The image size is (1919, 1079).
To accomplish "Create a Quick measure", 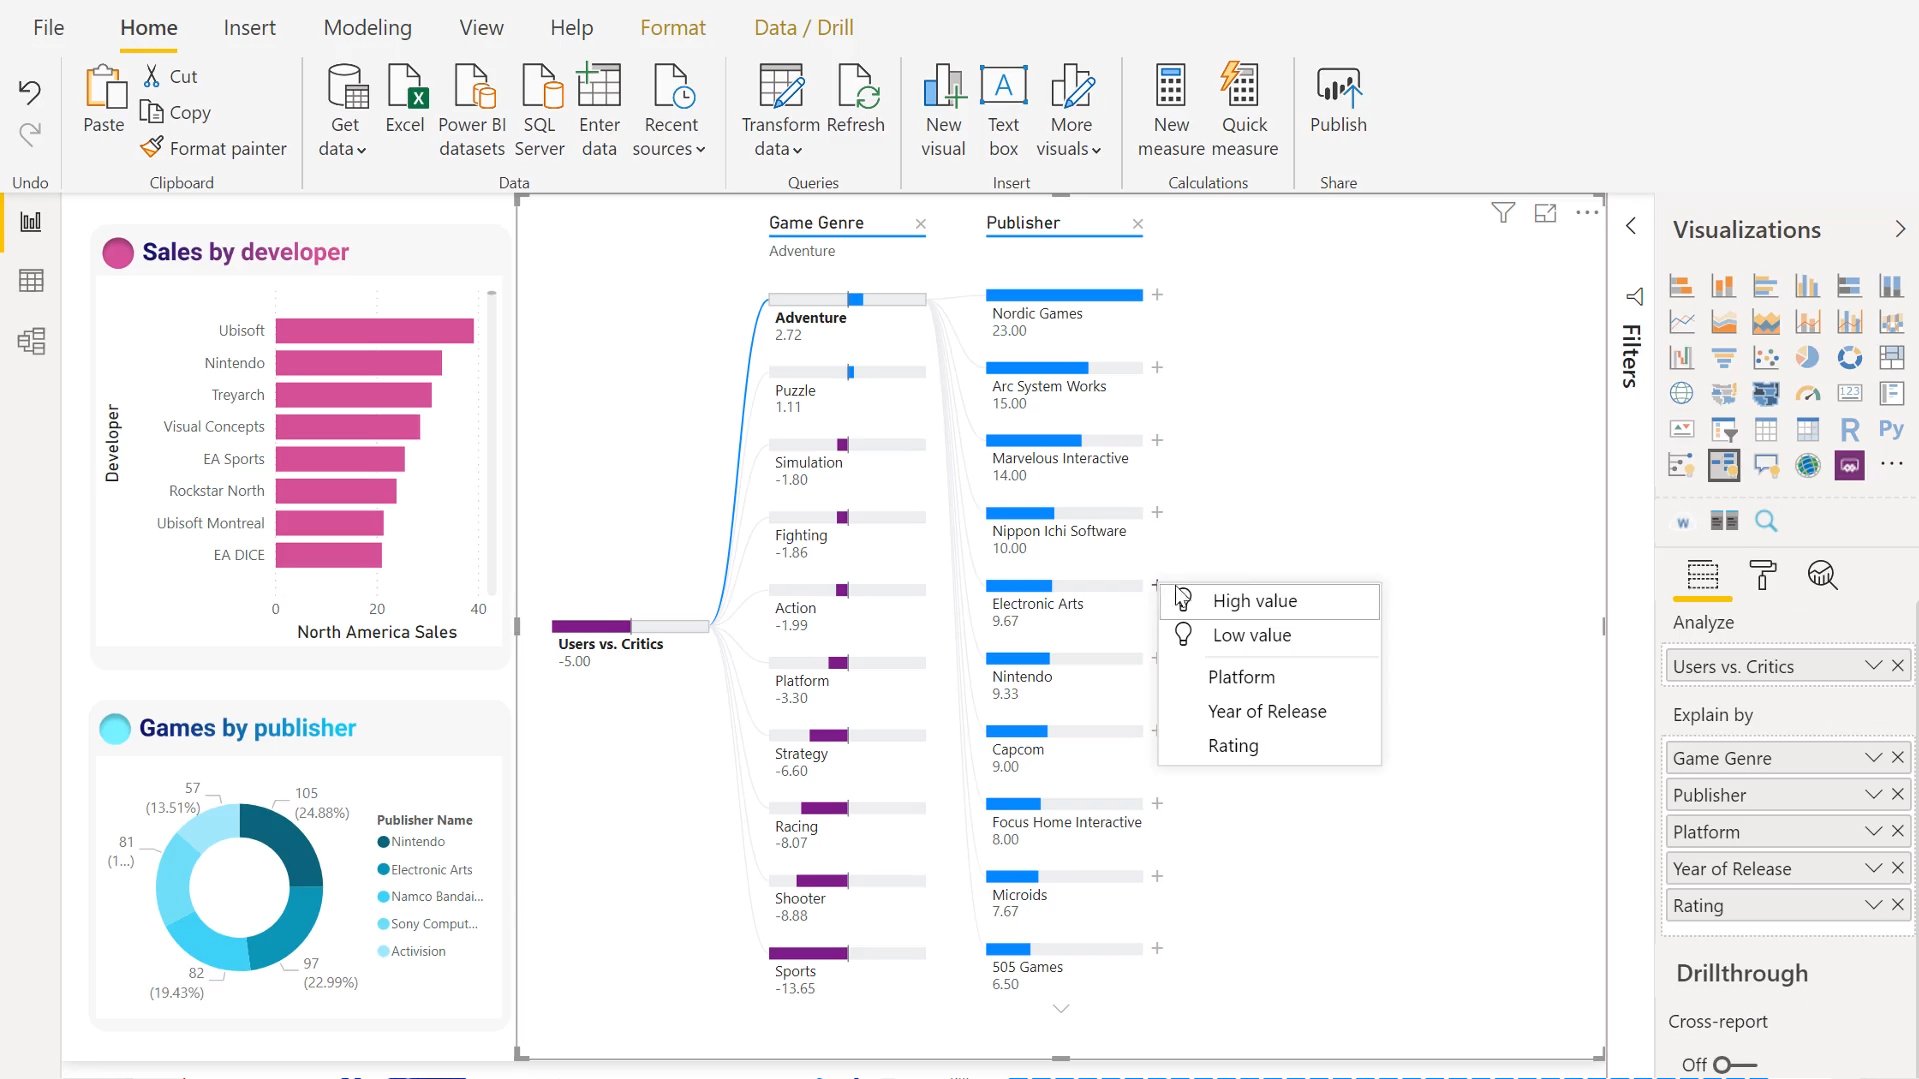I will (x=1244, y=110).
